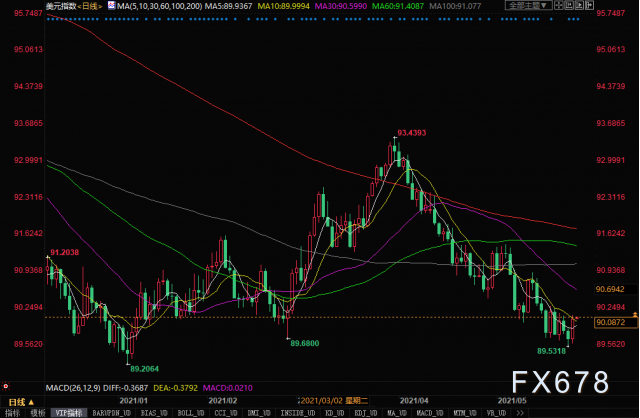Select the DMI_UD indicator tab
640x418 pixels.
259,413
